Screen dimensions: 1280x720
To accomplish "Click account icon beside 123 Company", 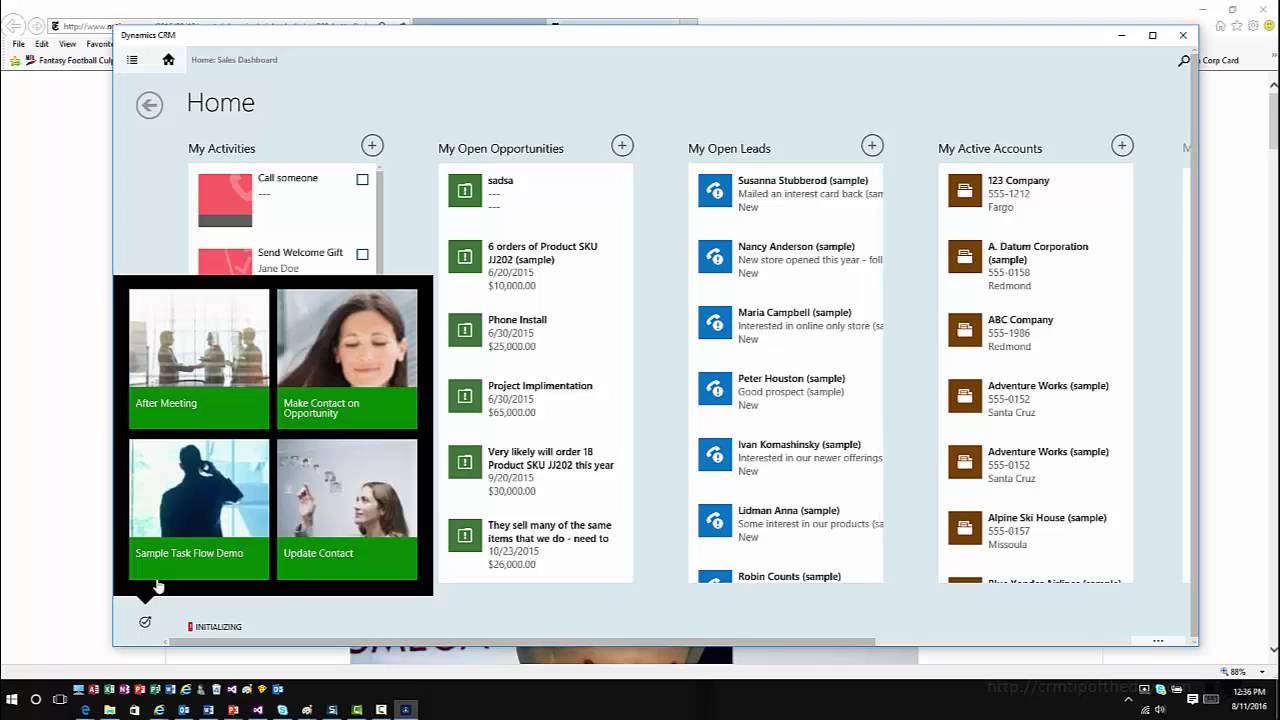I will 965,190.
